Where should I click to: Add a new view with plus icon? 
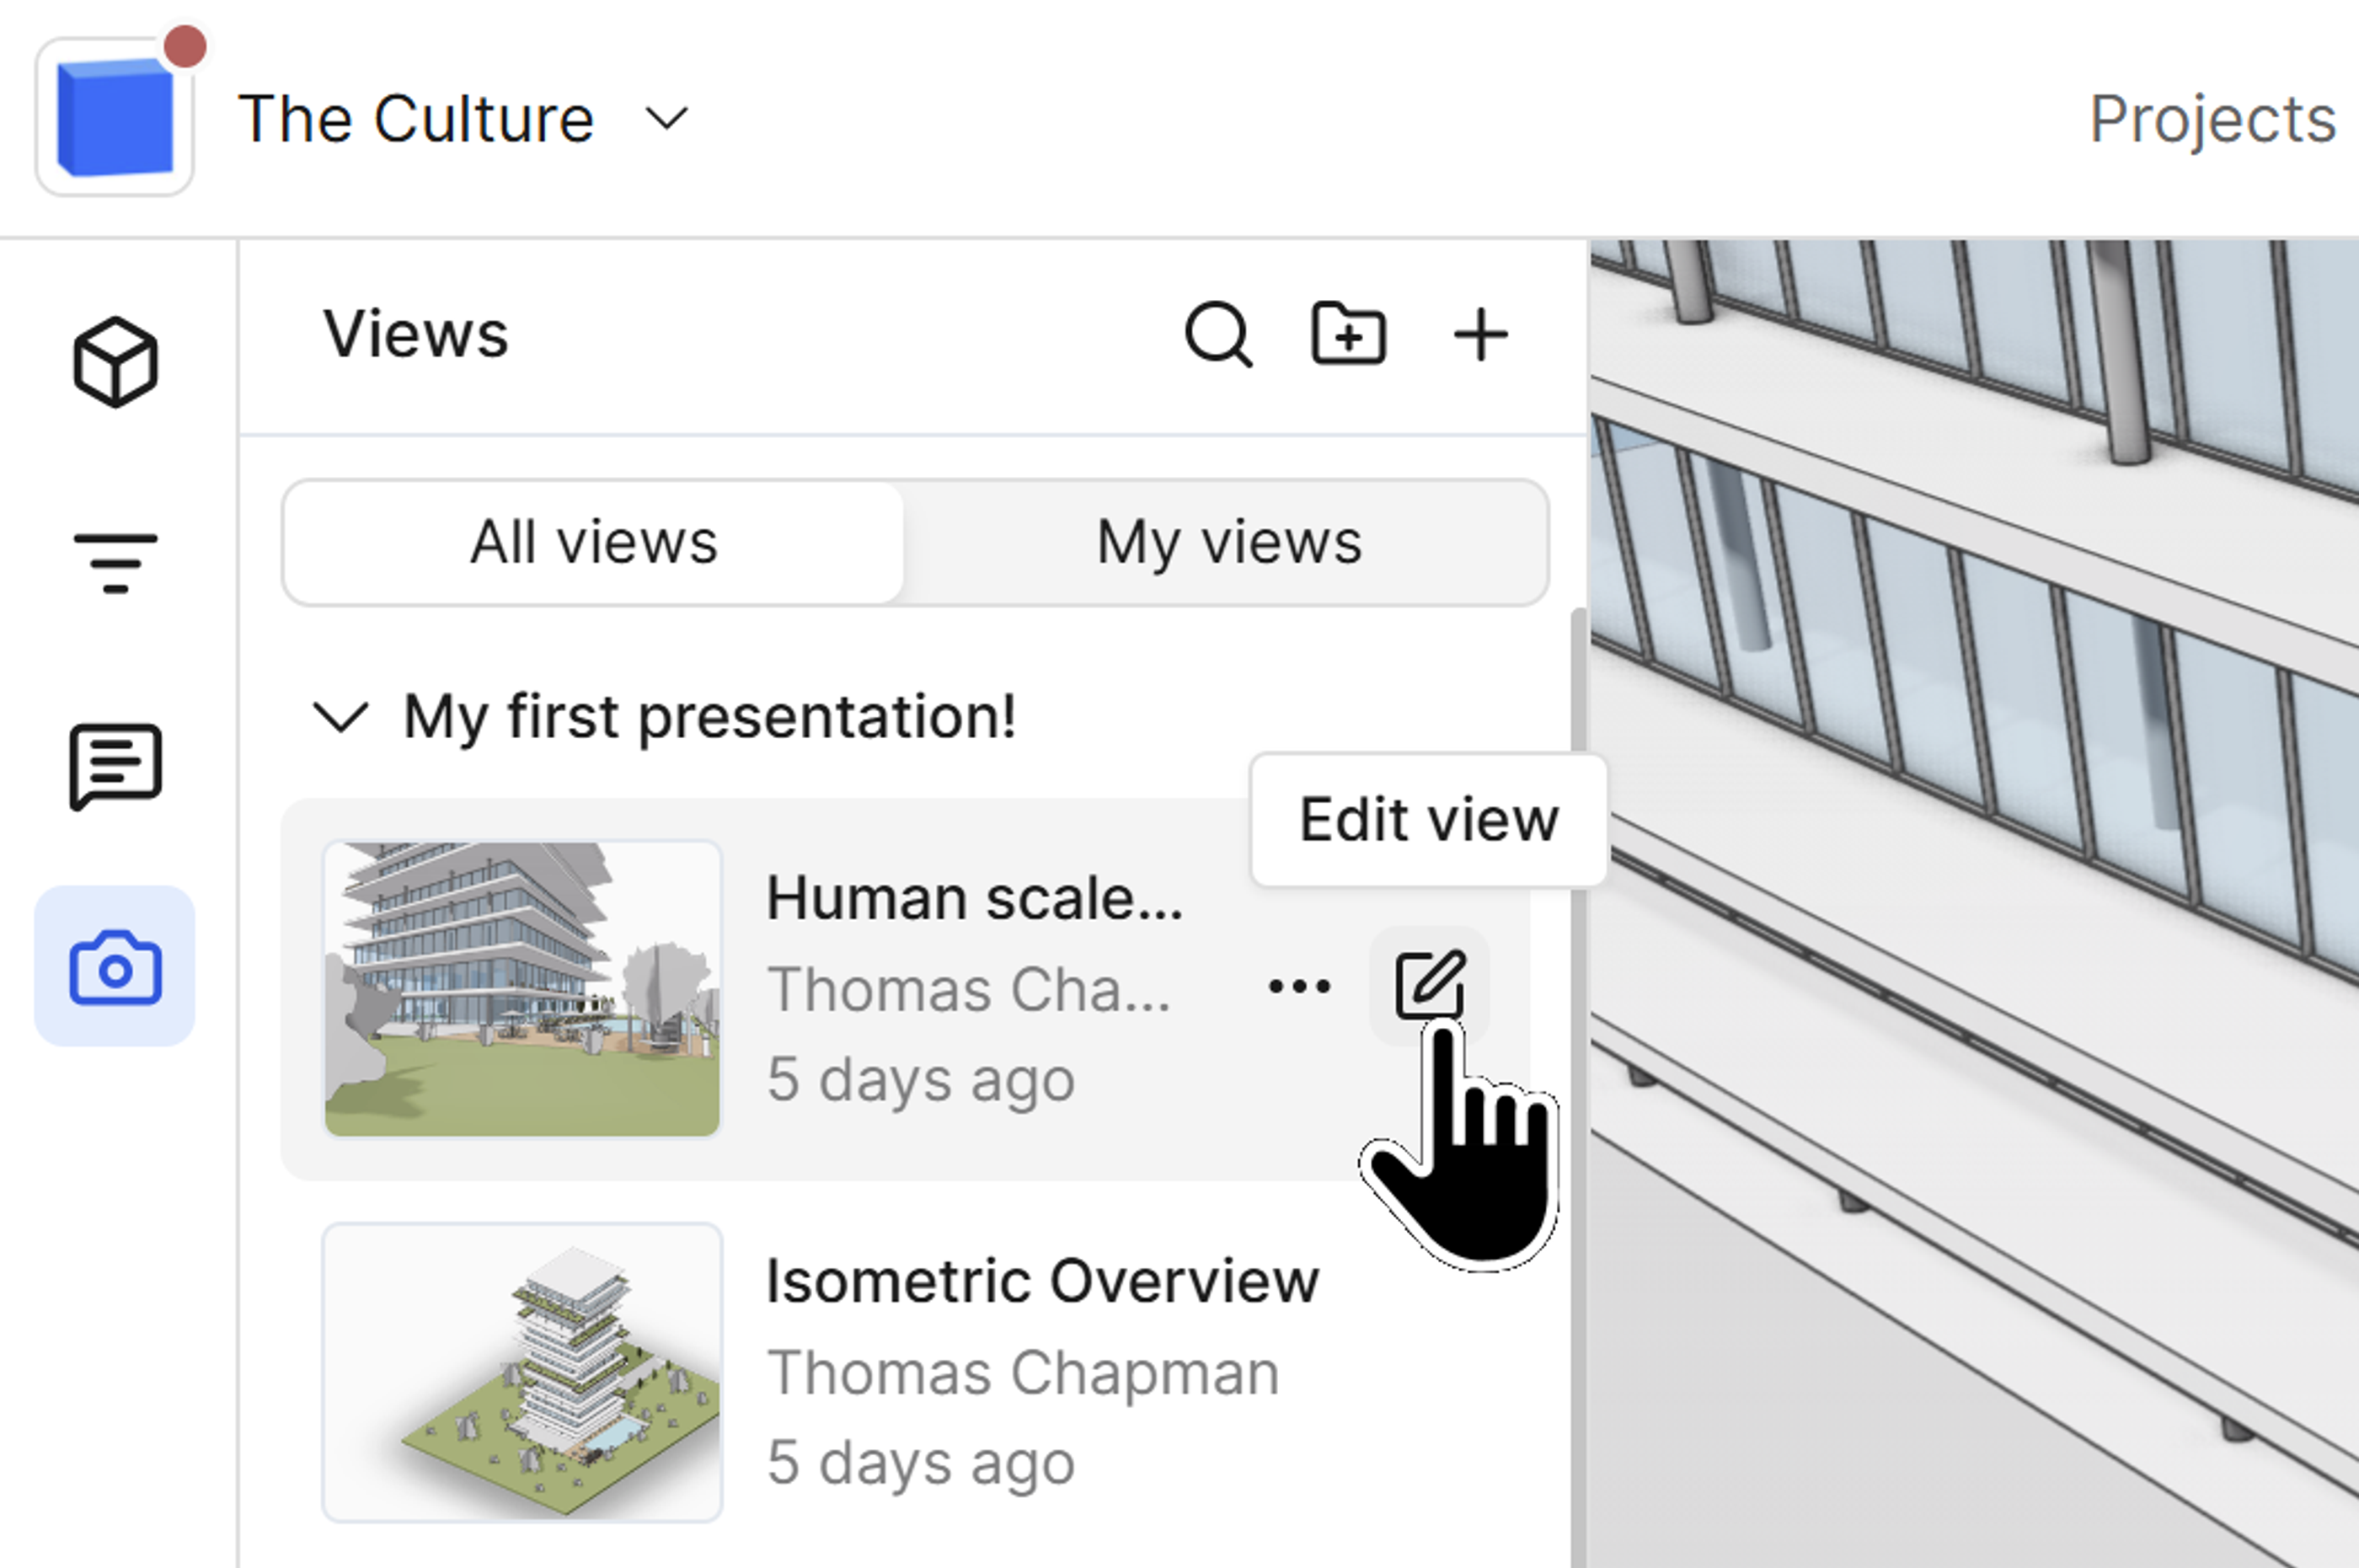pos(1480,335)
